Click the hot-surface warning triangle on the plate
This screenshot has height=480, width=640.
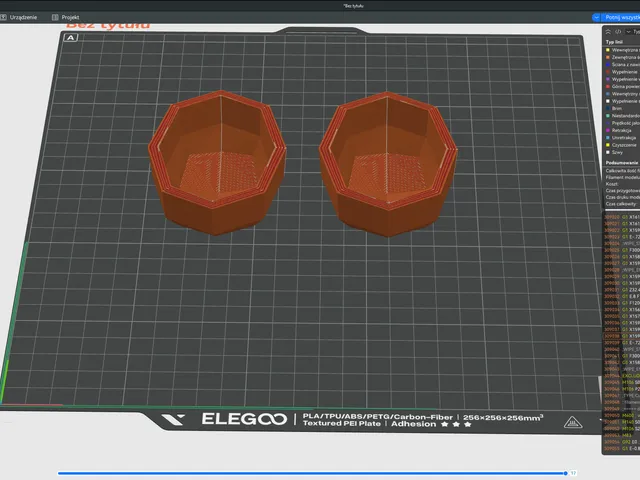[x=572, y=422]
